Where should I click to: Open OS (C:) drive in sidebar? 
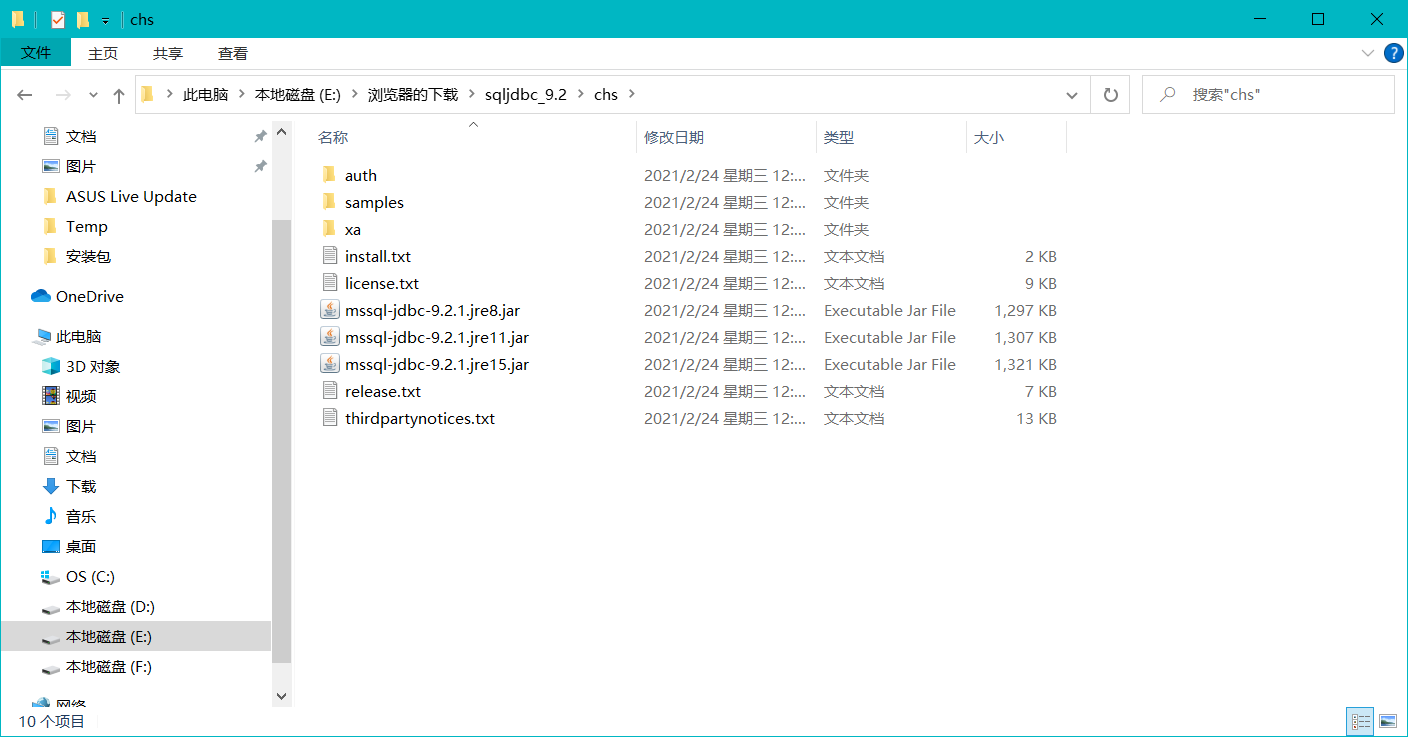(x=78, y=576)
